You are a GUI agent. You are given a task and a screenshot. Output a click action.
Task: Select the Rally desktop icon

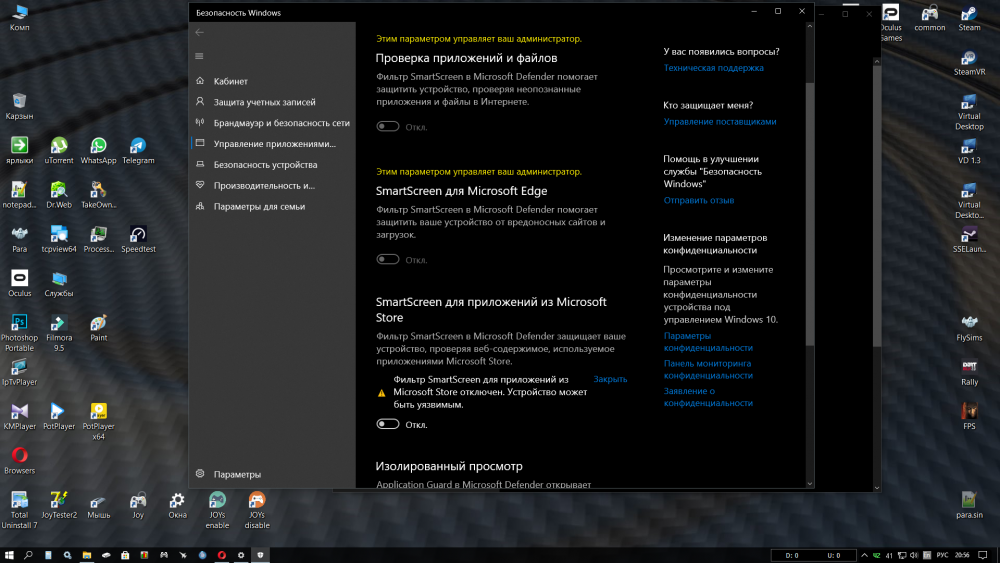[969, 372]
